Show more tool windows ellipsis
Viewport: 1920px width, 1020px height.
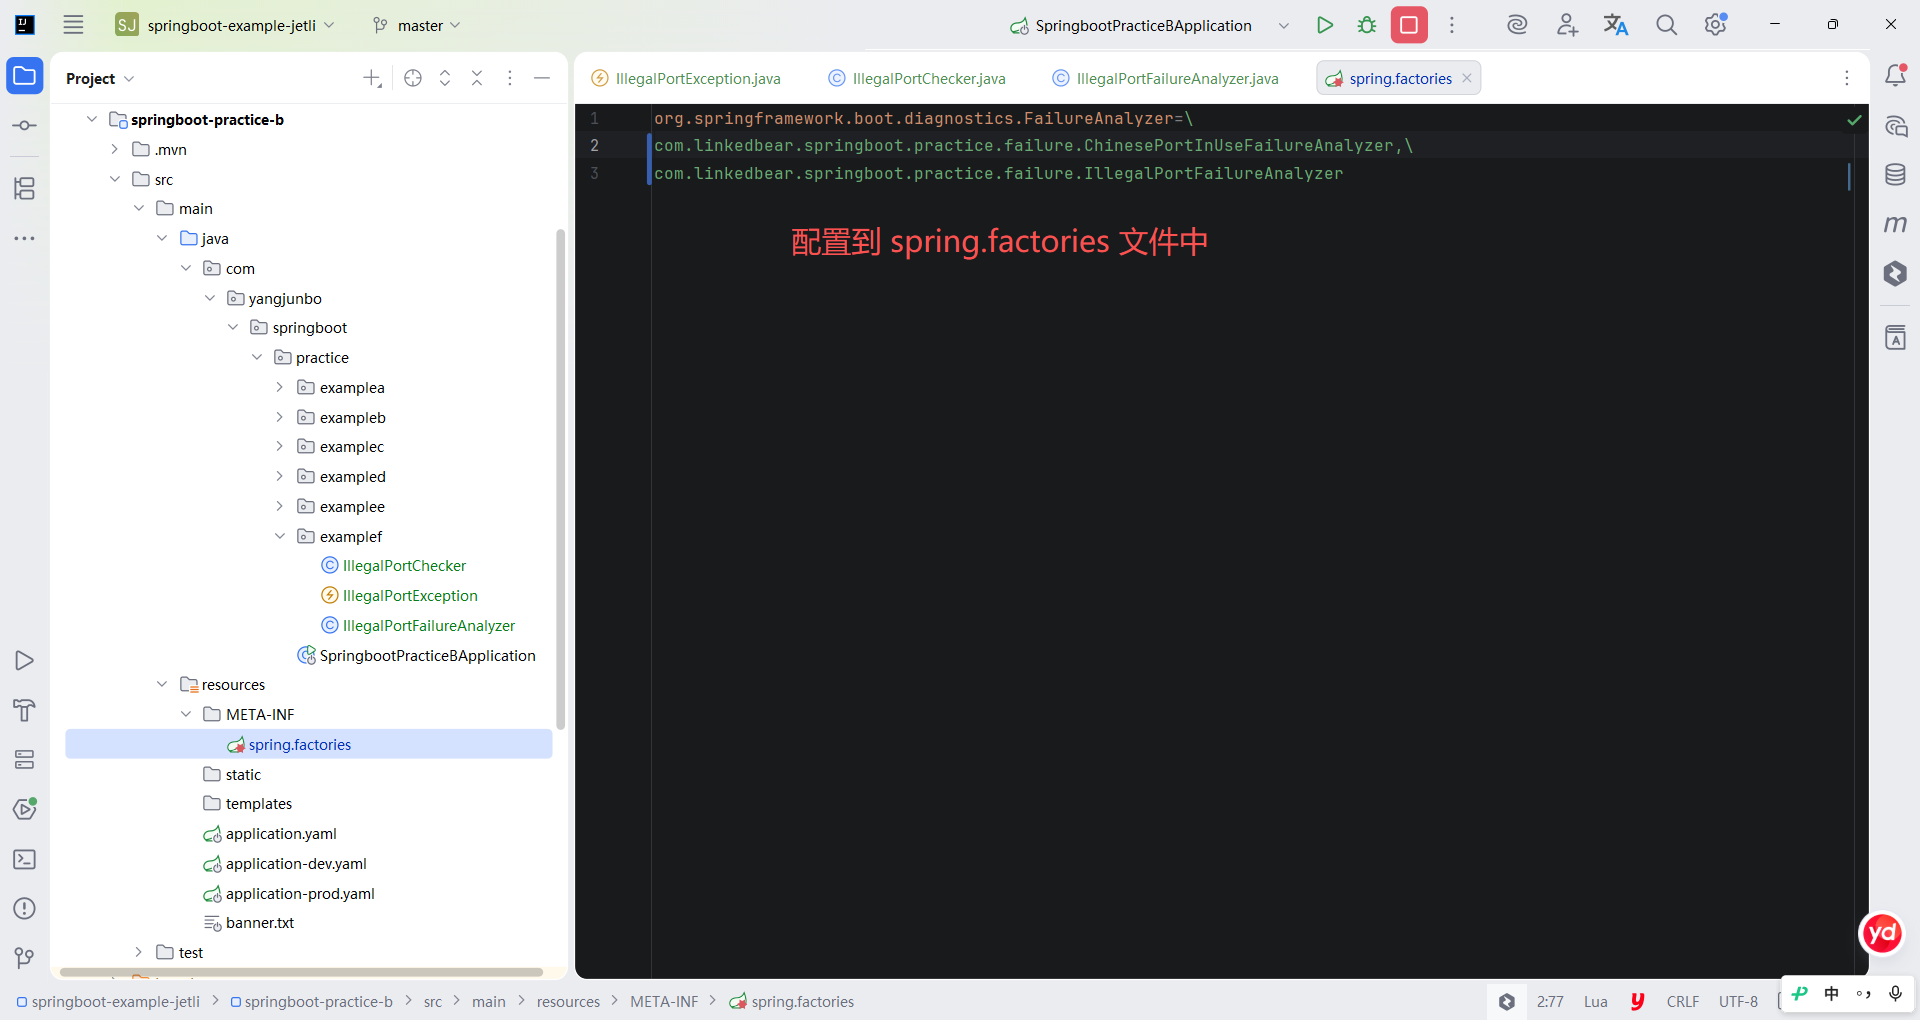point(25,238)
